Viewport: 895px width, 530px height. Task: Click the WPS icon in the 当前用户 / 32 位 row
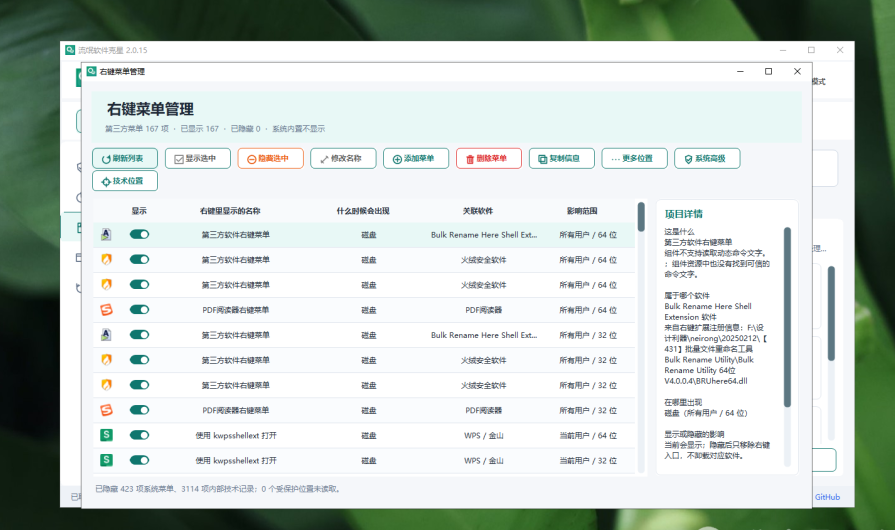106,460
